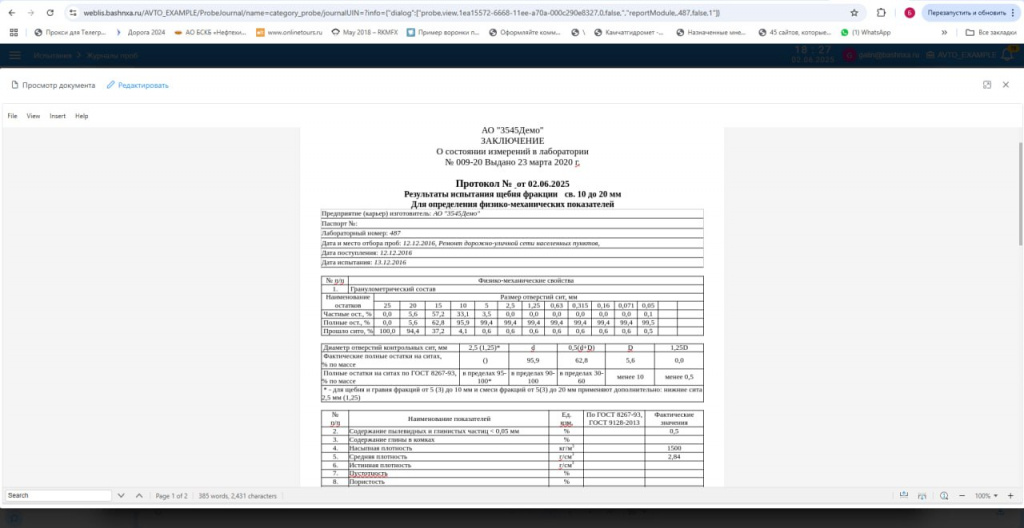The height and width of the screenshot is (528, 1024).
Task: Click the ЗАКЛЮЧЕНИЕ heading in the document
Action: point(512,140)
